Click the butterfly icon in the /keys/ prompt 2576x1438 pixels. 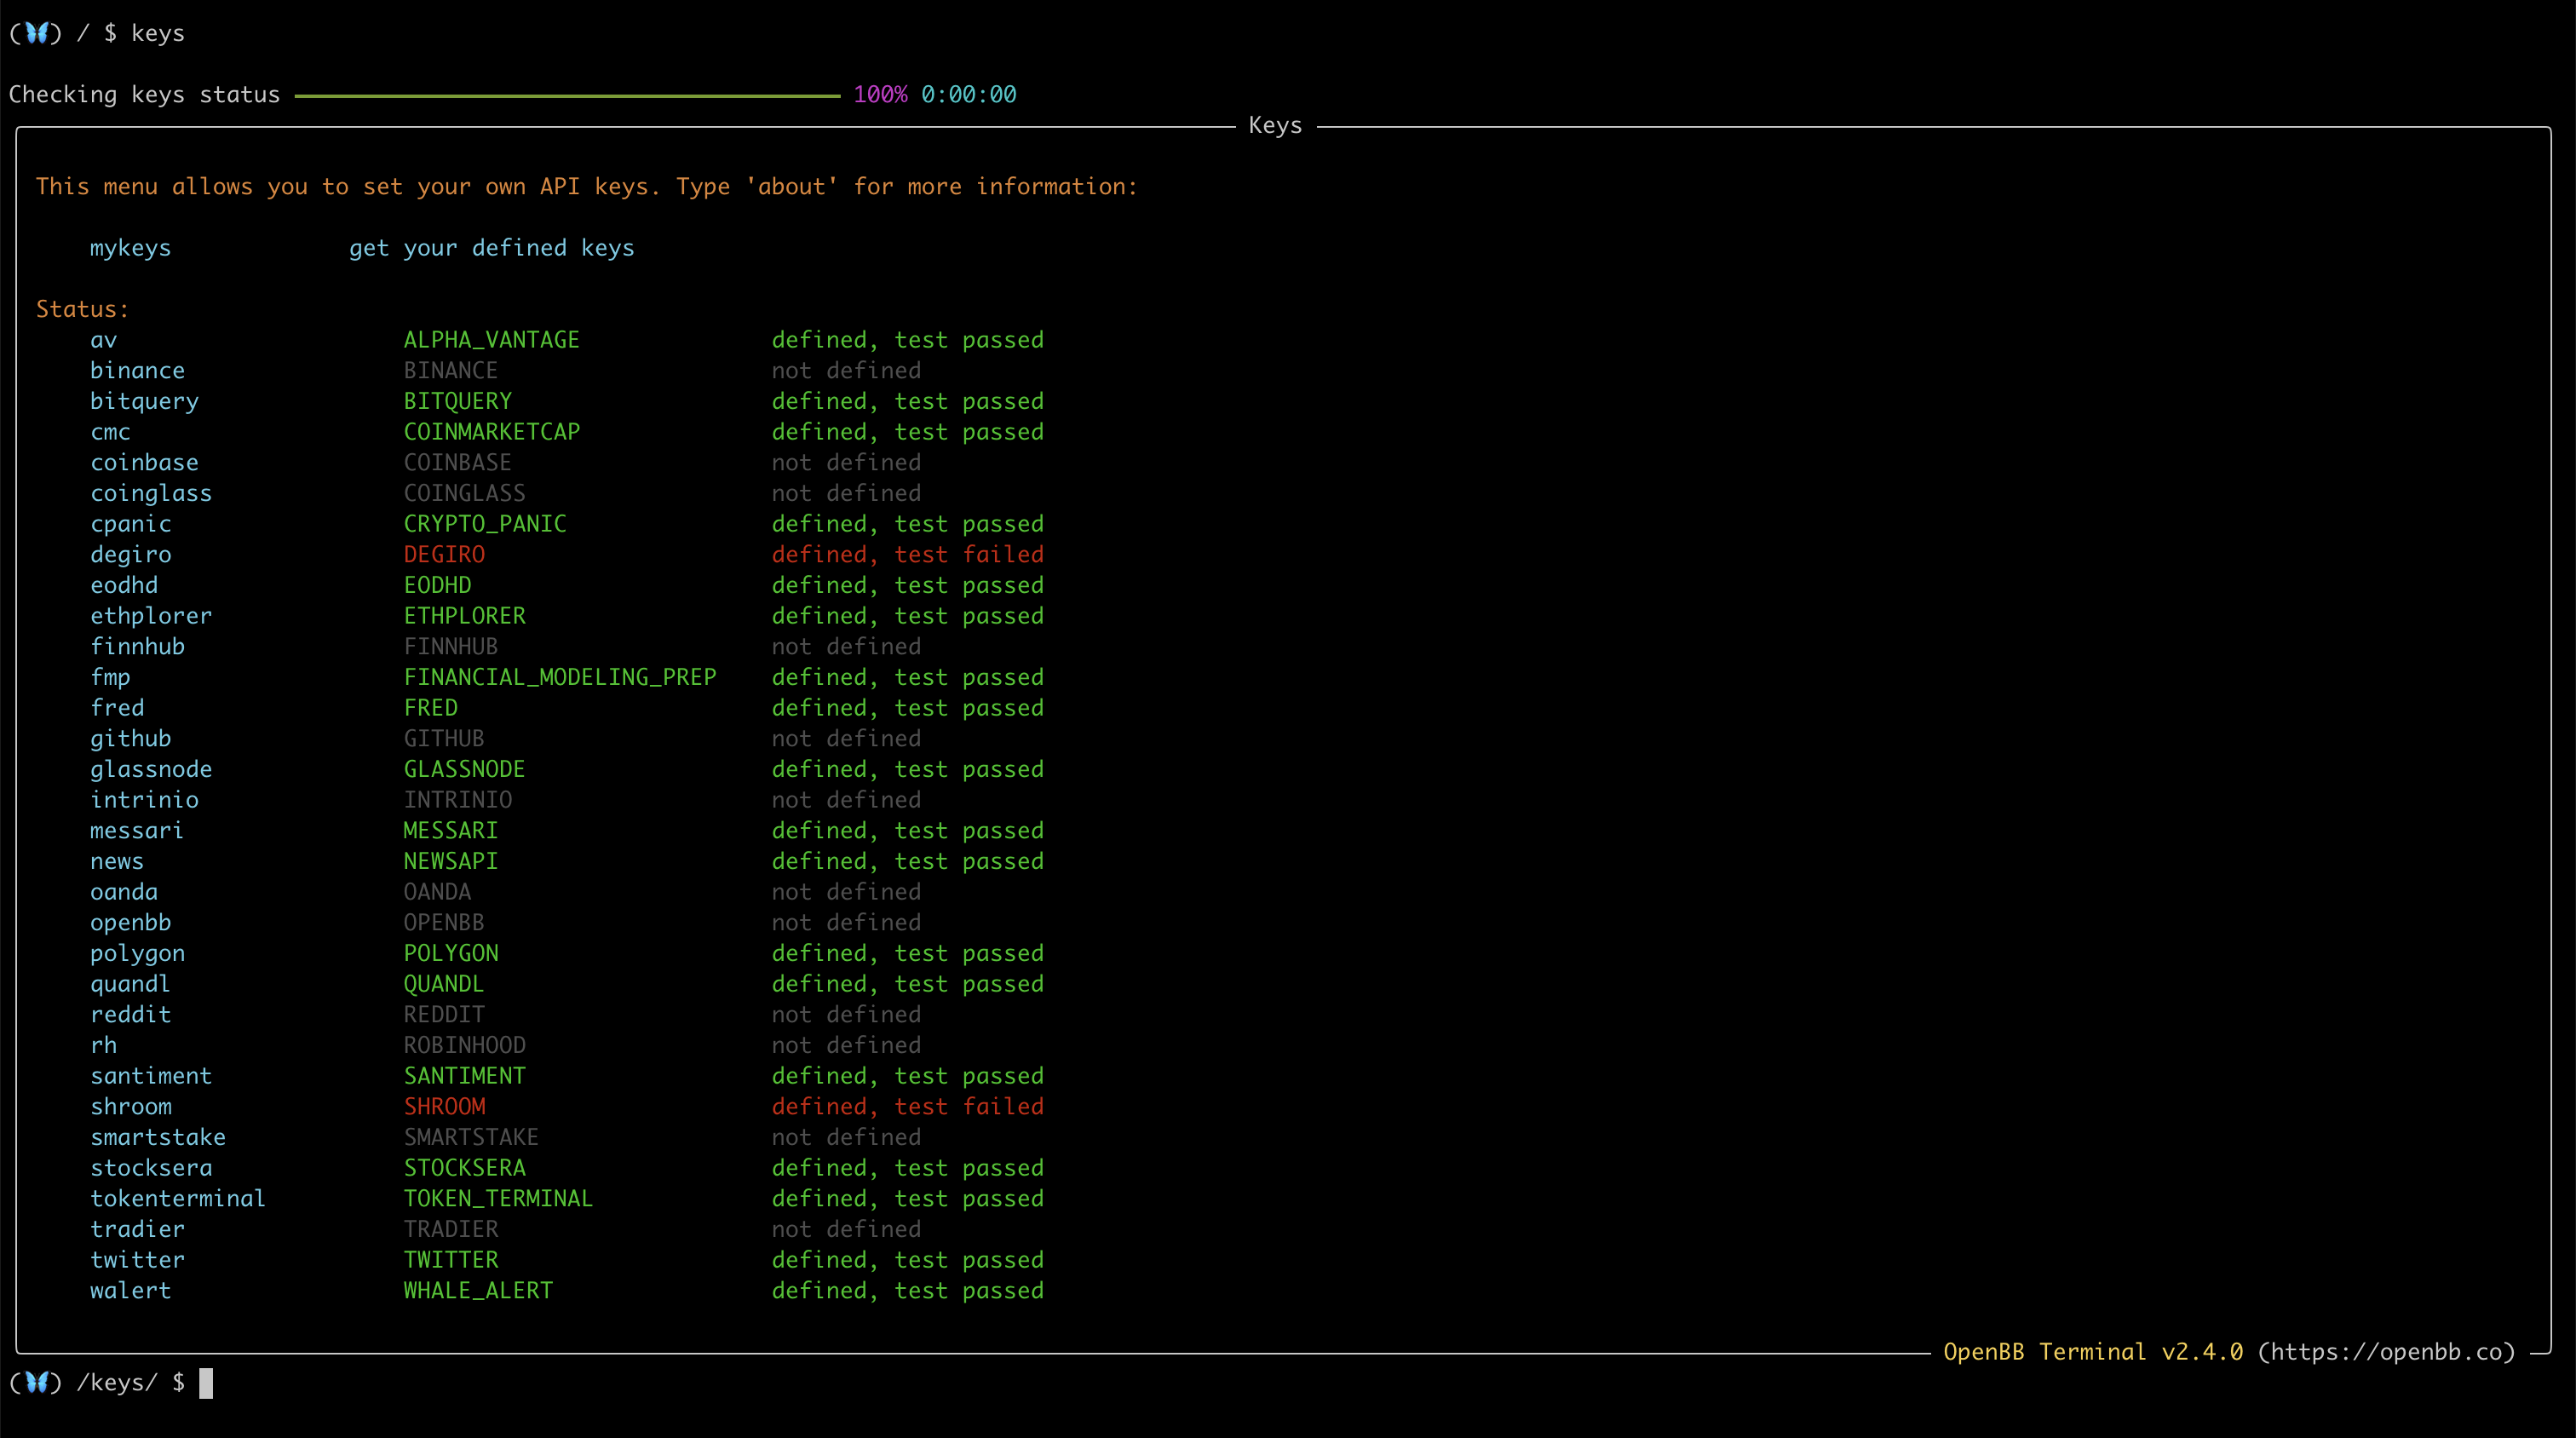click(37, 1382)
